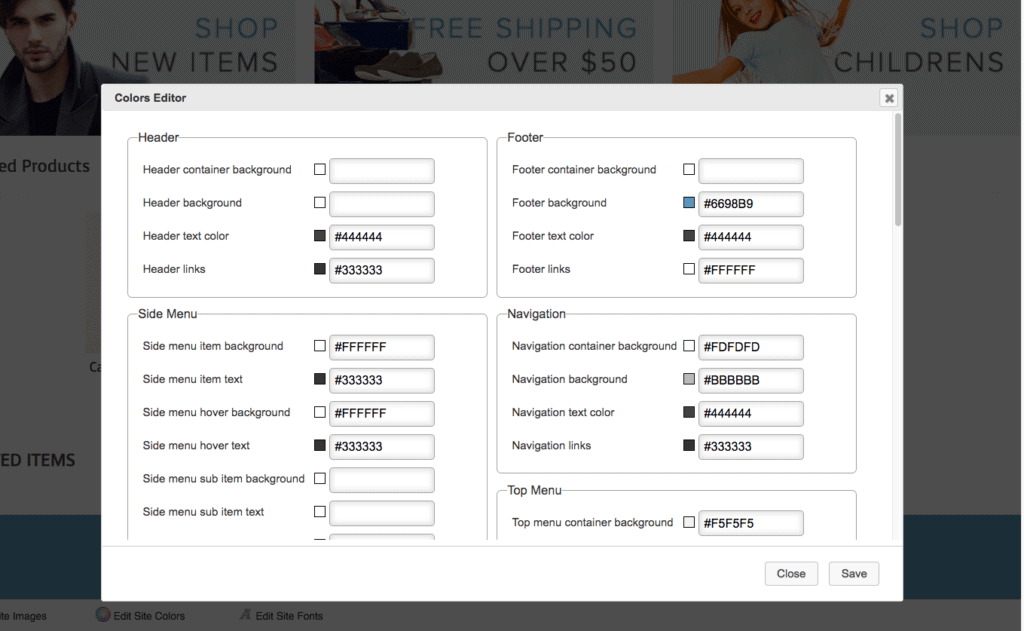
Task: Click the Footer group label
Action: [x=525, y=138]
